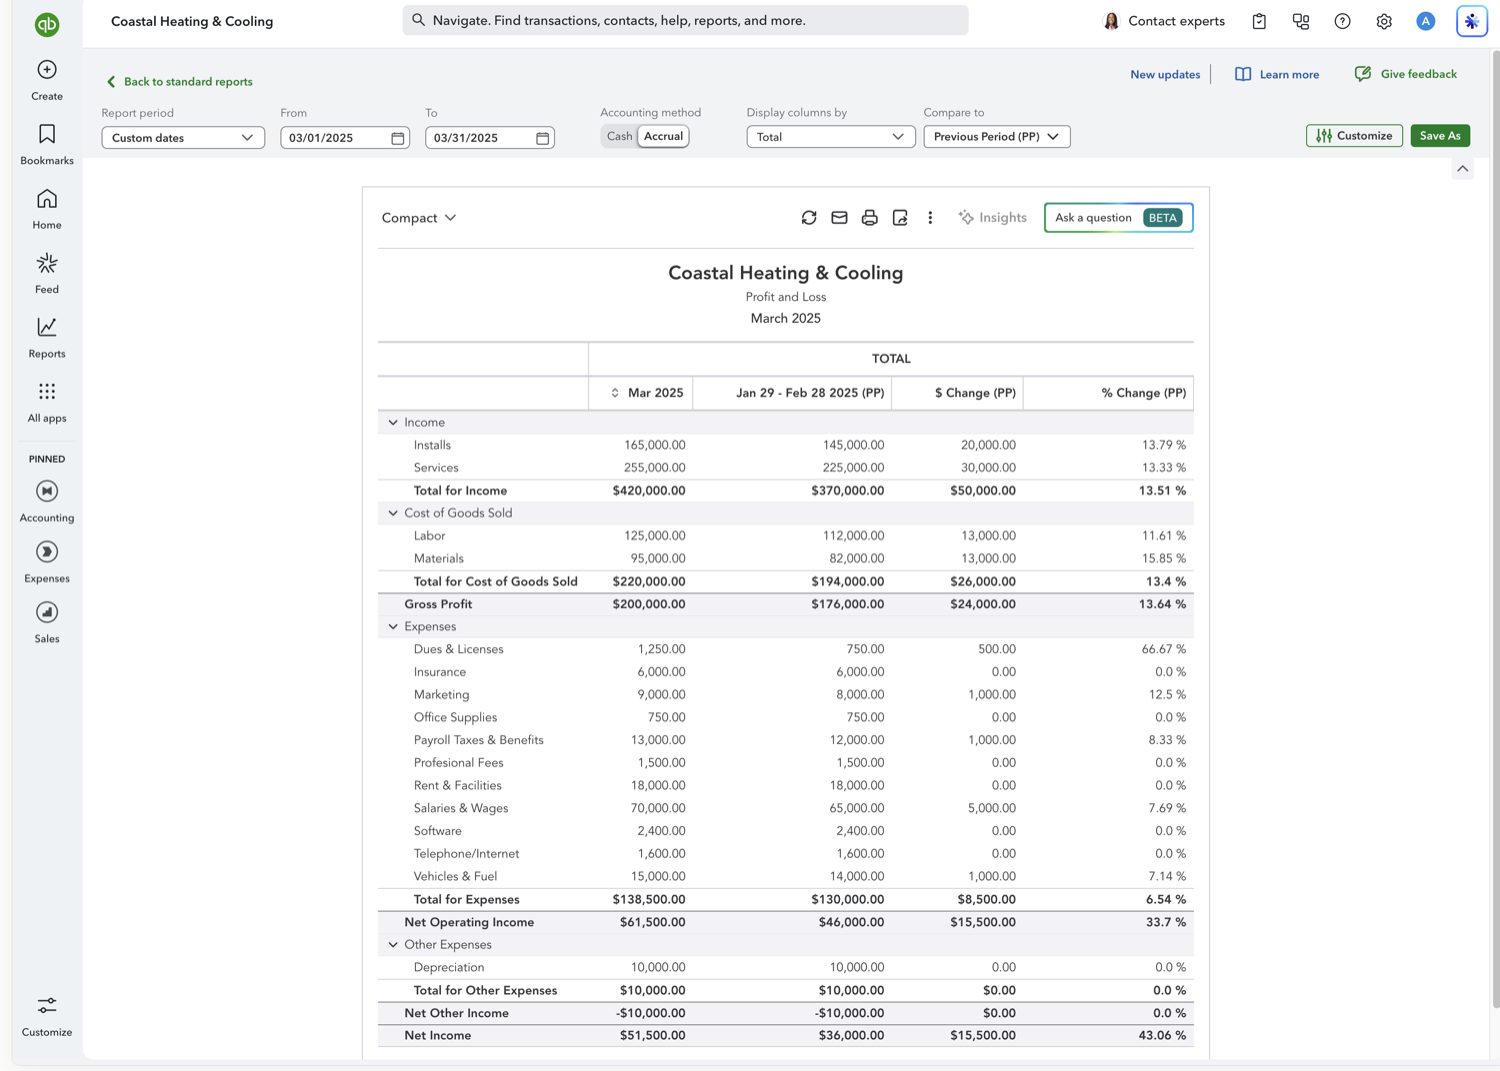Collapse the Income section
The height and width of the screenshot is (1071, 1500).
393,423
